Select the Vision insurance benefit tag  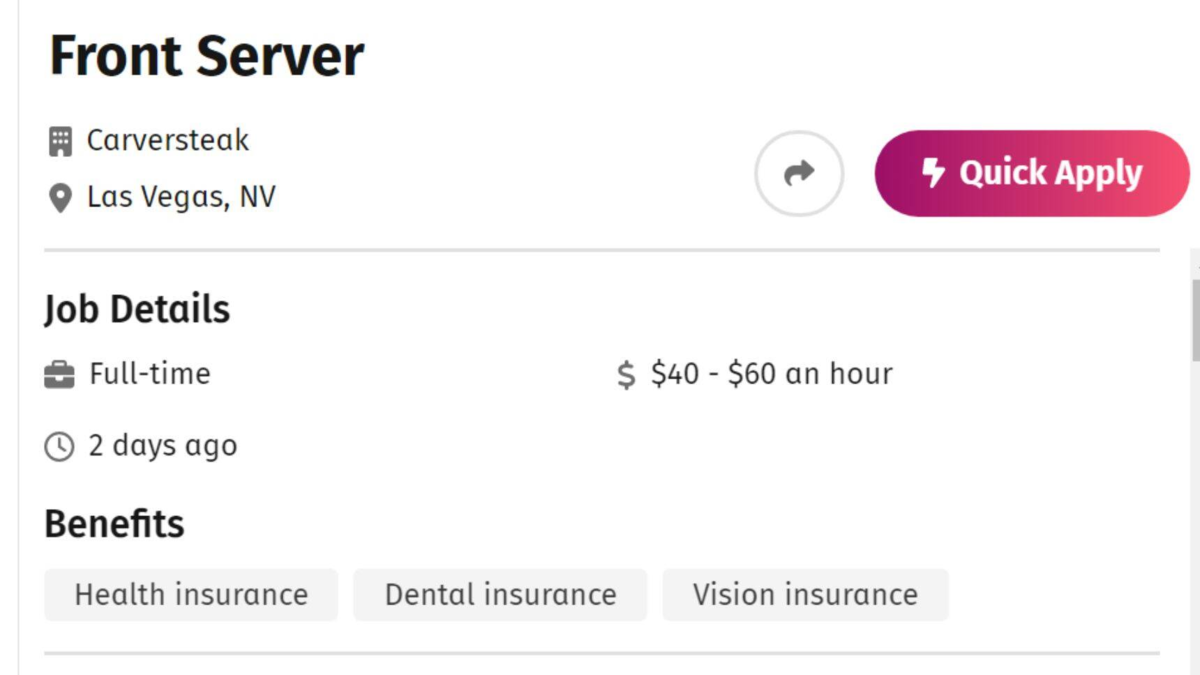(x=805, y=595)
